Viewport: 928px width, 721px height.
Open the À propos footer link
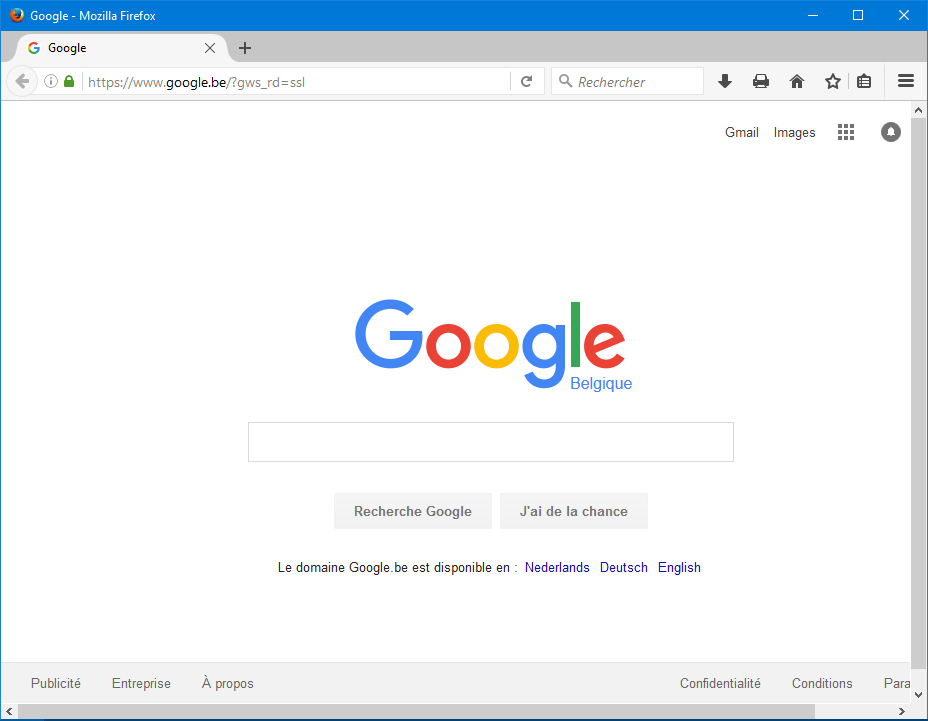(x=227, y=683)
